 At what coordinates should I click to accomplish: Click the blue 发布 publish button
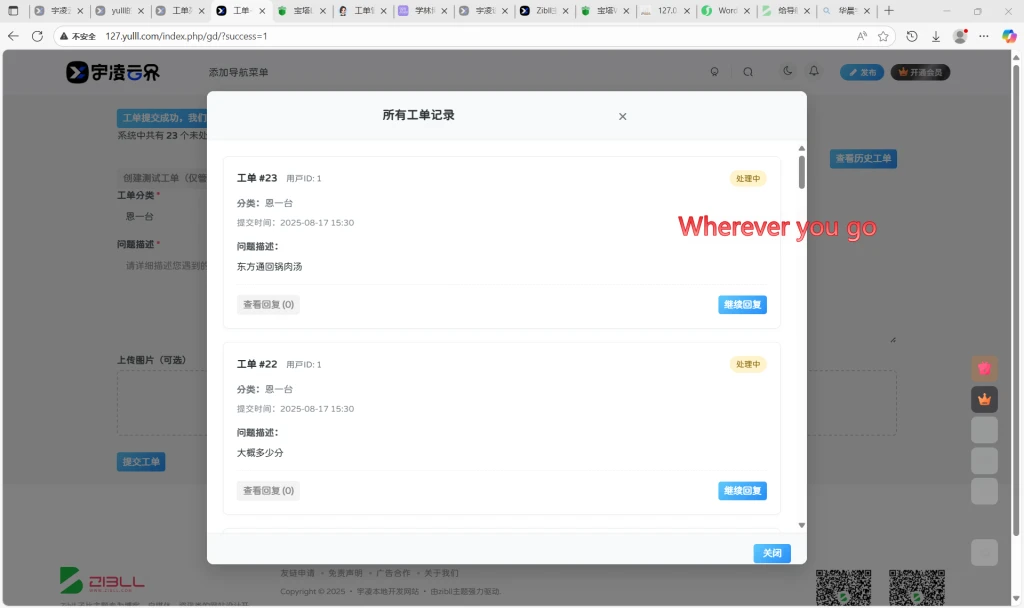click(861, 71)
